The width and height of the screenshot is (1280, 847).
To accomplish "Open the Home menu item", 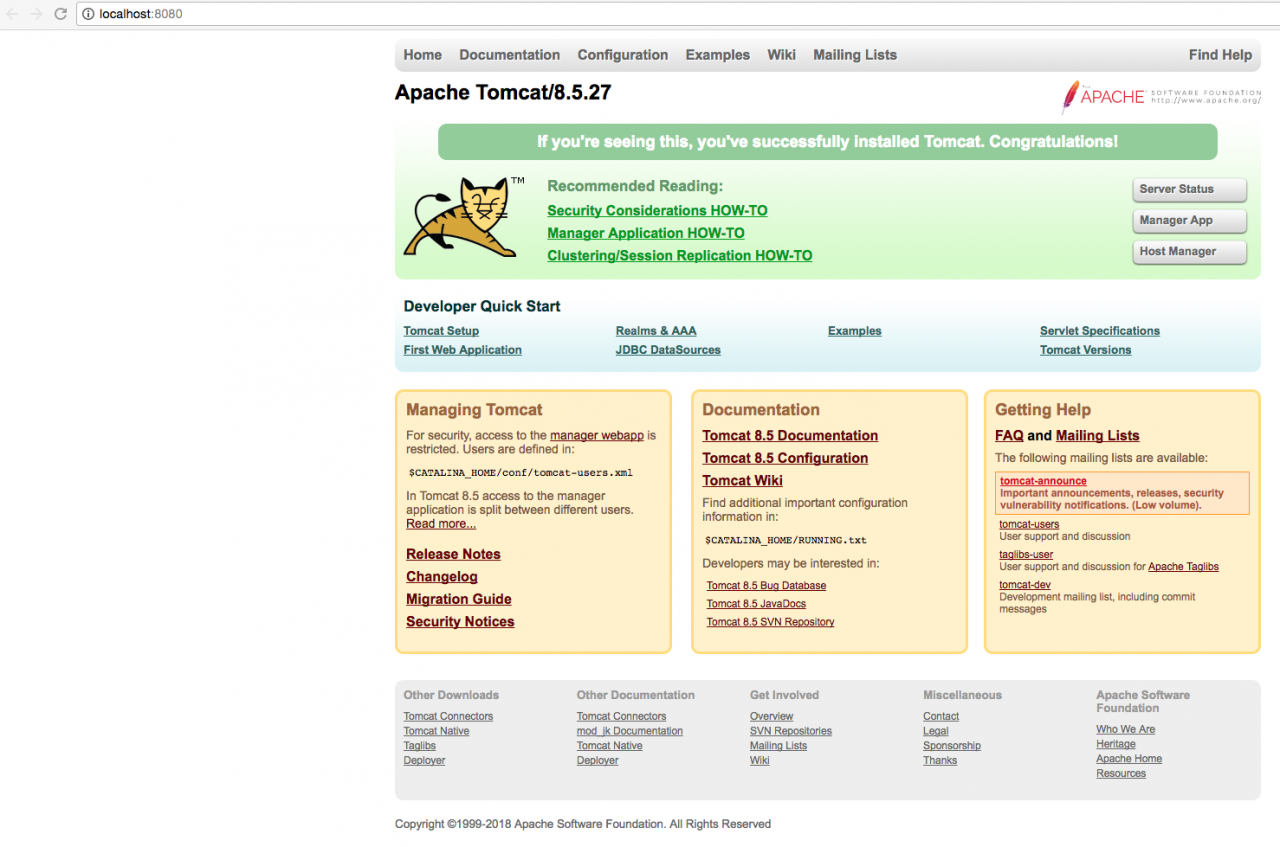I will (x=422, y=55).
